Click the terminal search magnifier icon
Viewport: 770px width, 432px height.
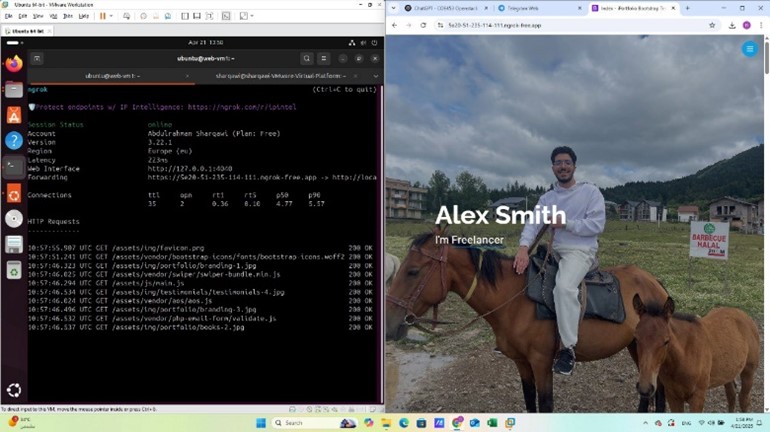tap(307, 59)
